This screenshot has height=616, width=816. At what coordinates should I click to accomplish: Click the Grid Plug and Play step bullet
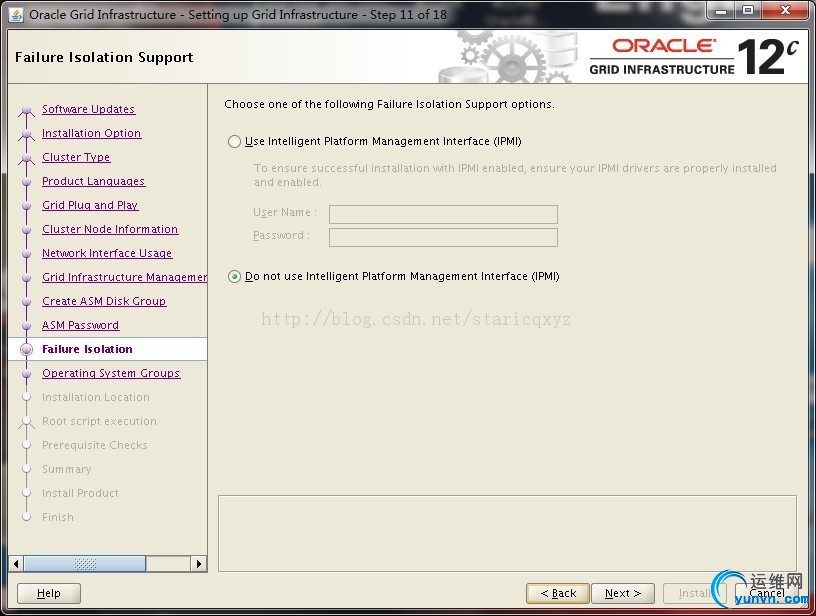[27, 206]
